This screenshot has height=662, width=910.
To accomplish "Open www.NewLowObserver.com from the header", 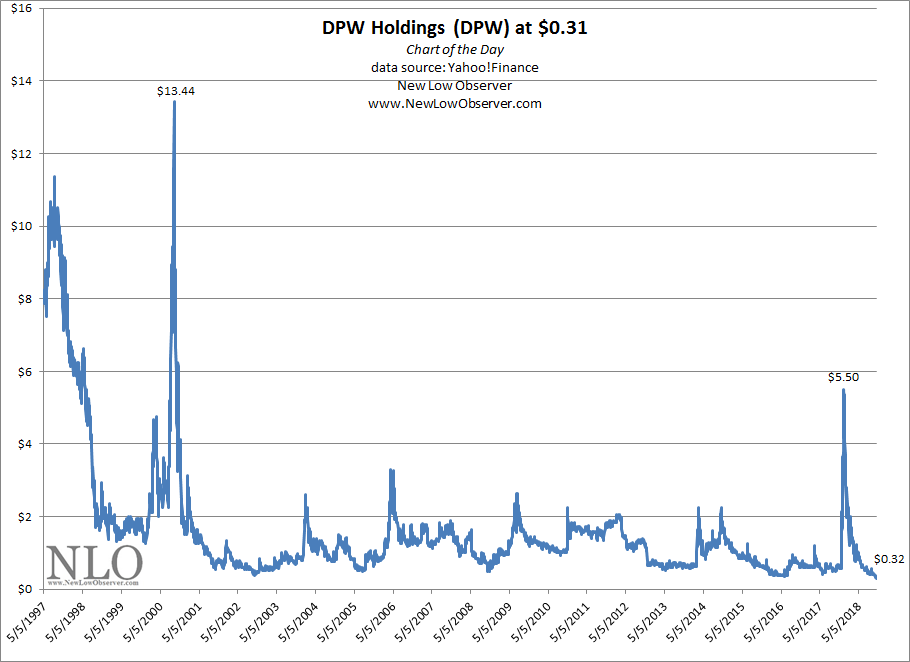I will (x=455, y=103).
